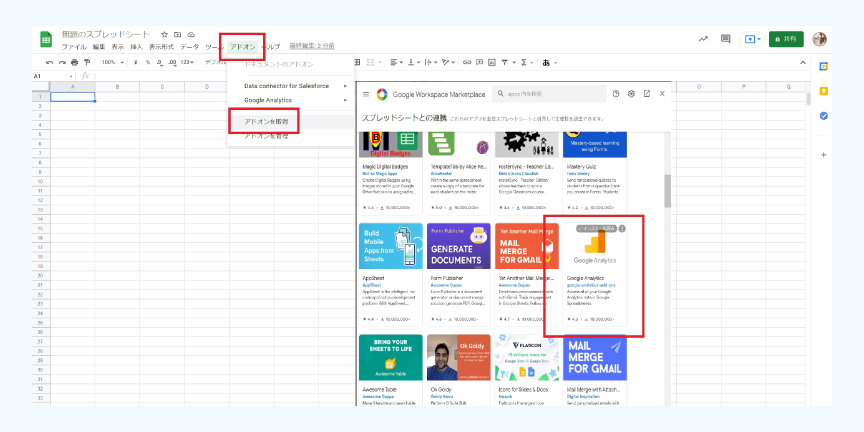The height and width of the screenshot is (432, 864).
Task: Click the Redo toolbar icon
Action: pyautogui.click(x=62, y=62)
